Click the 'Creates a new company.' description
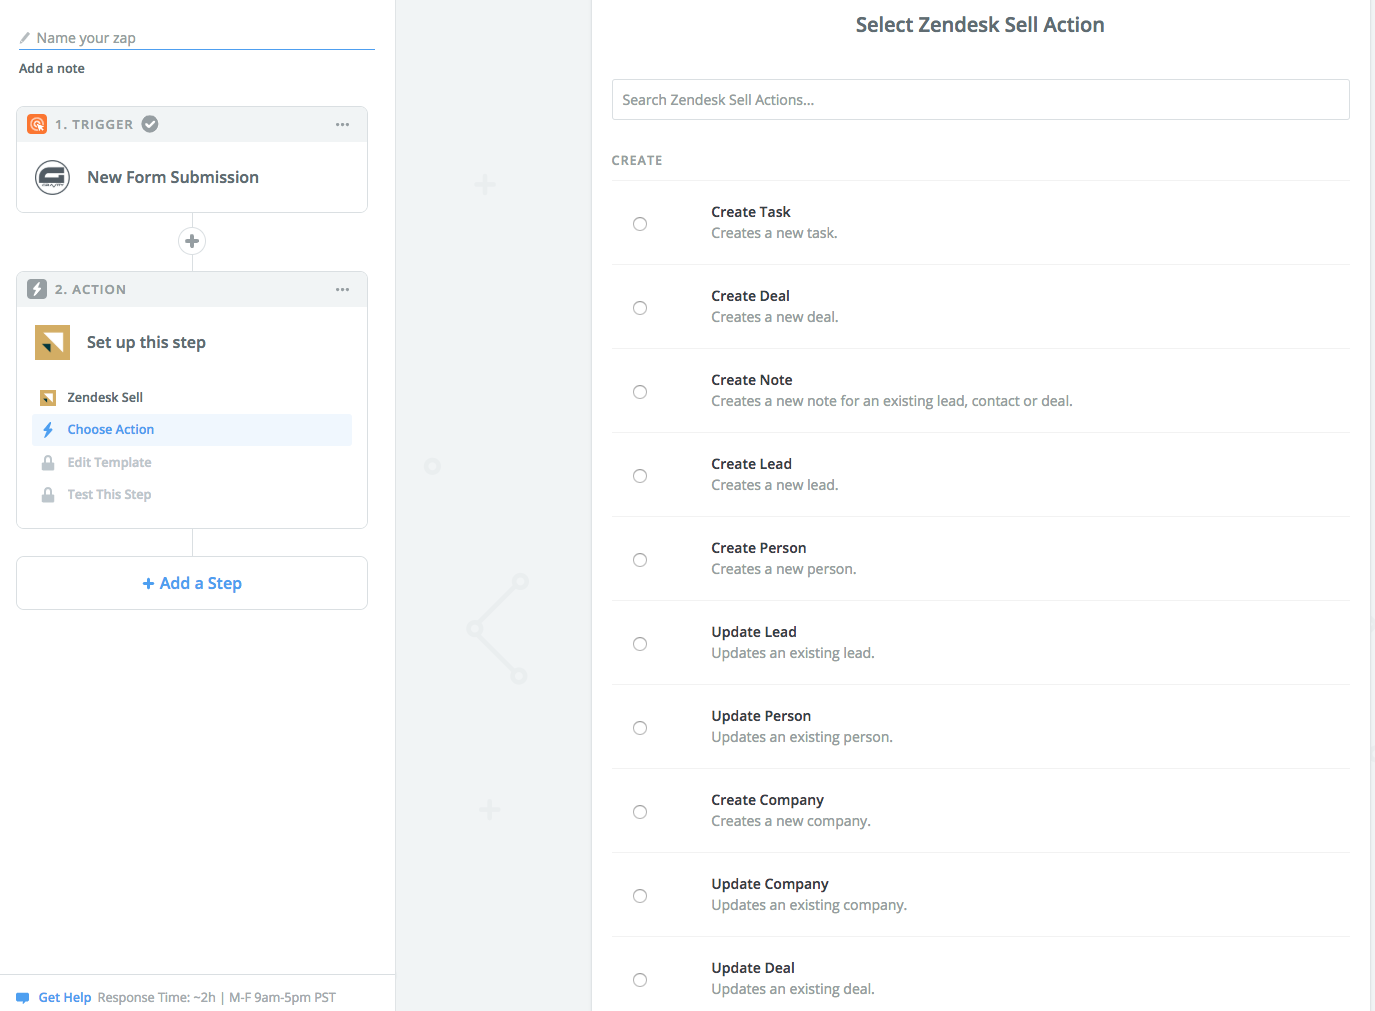This screenshot has height=1011, width=1375. click(791, 821)
